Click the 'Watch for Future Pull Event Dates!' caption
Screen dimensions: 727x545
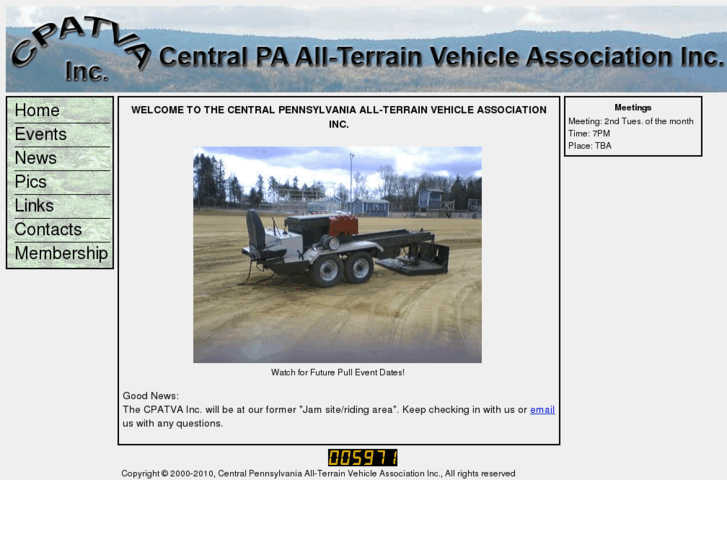[338, 372]
